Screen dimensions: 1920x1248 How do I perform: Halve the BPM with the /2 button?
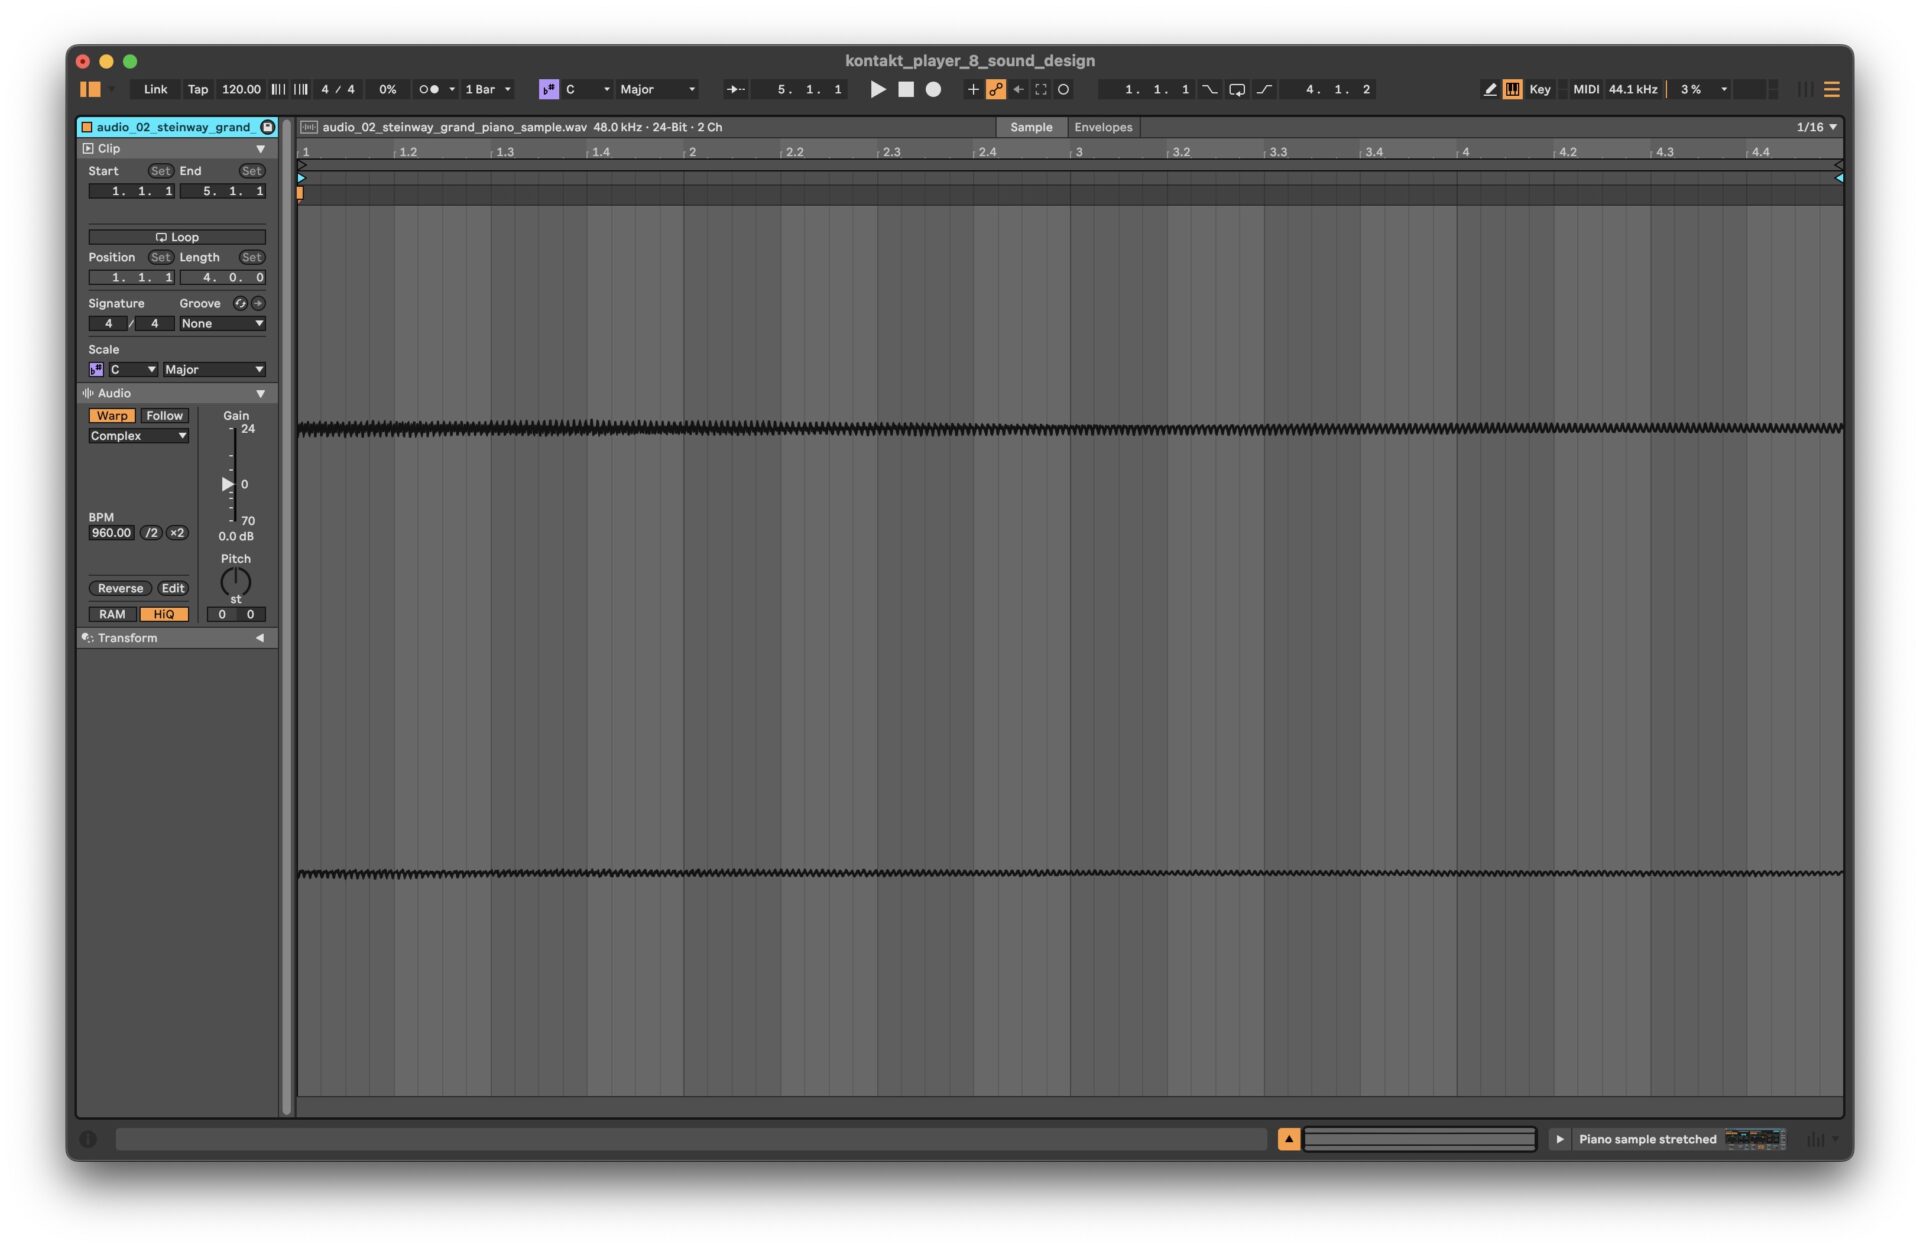click(x=151, y=533)
